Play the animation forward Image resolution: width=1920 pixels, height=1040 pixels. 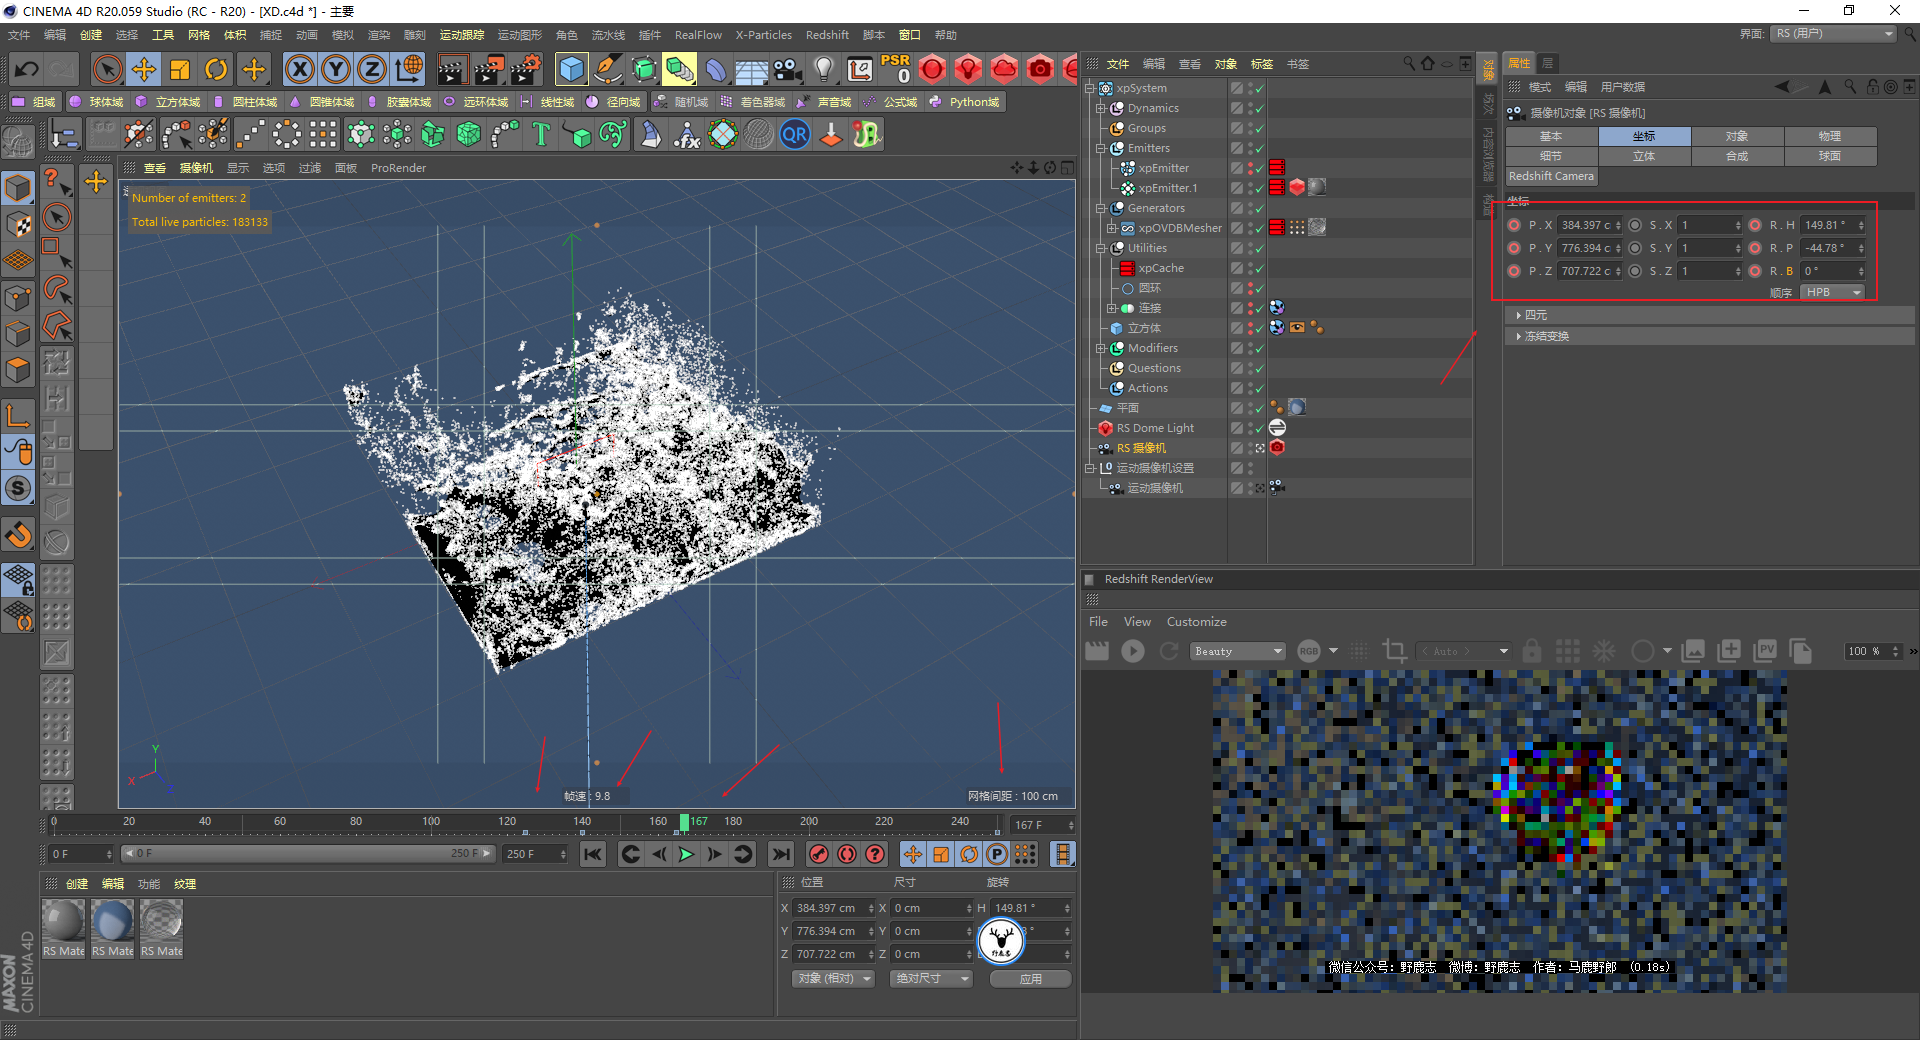pyautogui.click(x=686, y=854)
